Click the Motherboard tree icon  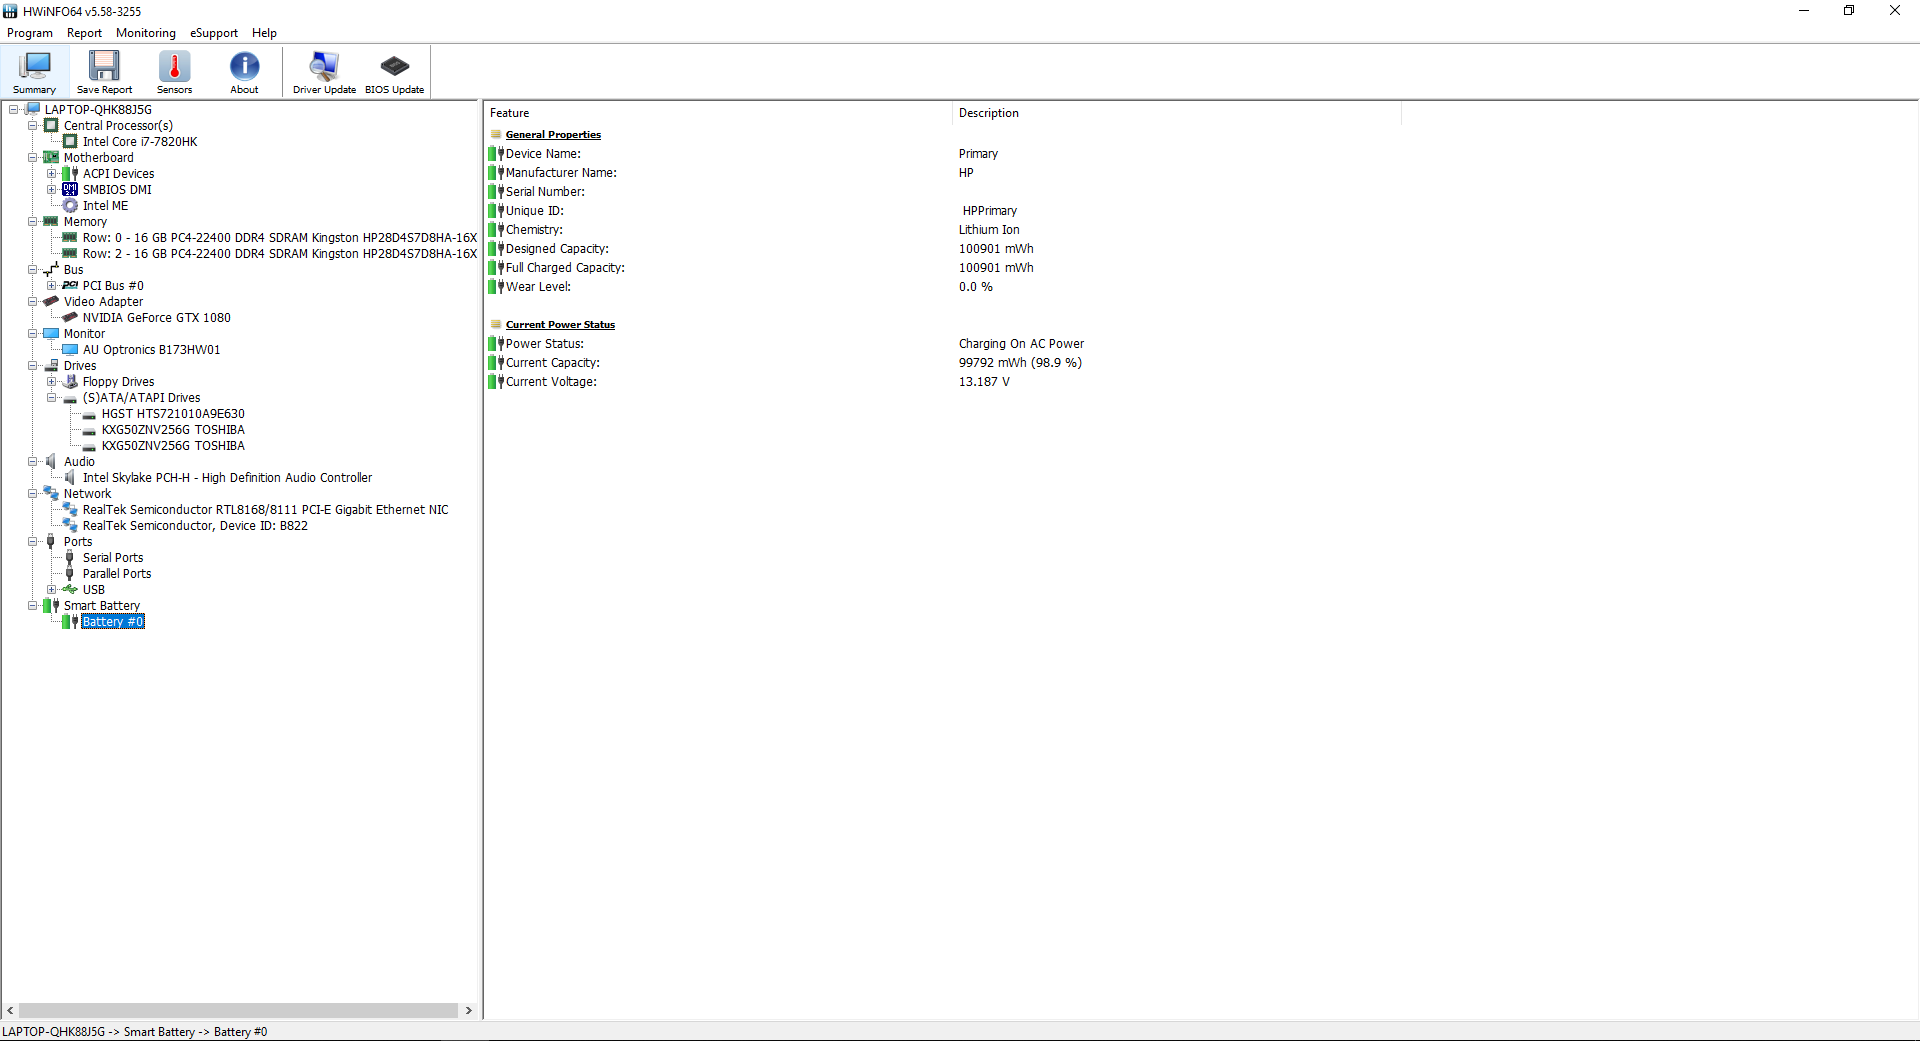pyautogui.click(x=51, y=158)
